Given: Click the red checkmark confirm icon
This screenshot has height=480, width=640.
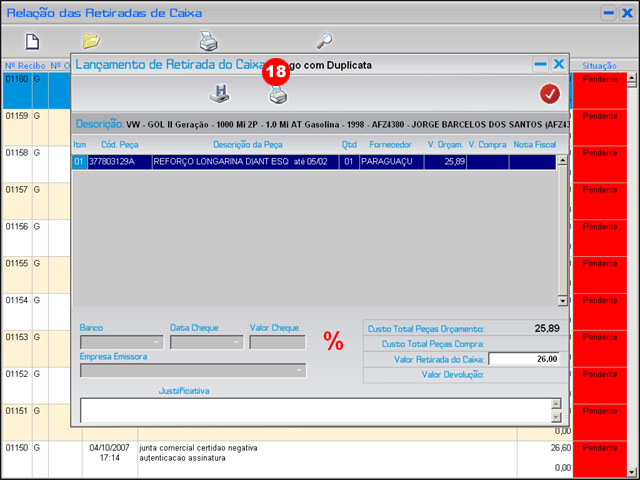Looking at the screenshot, I should click(549, 94).
